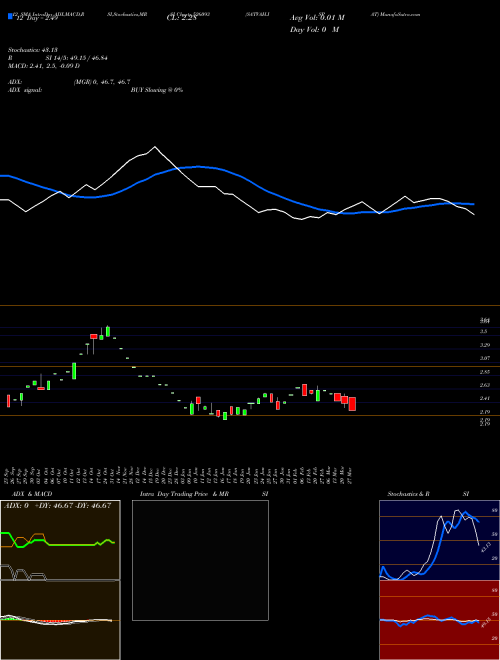The height and width of the screenshot is (660, 500).
Task: Click the tall green candle at the price peak
Action: (x=108, y=331)
